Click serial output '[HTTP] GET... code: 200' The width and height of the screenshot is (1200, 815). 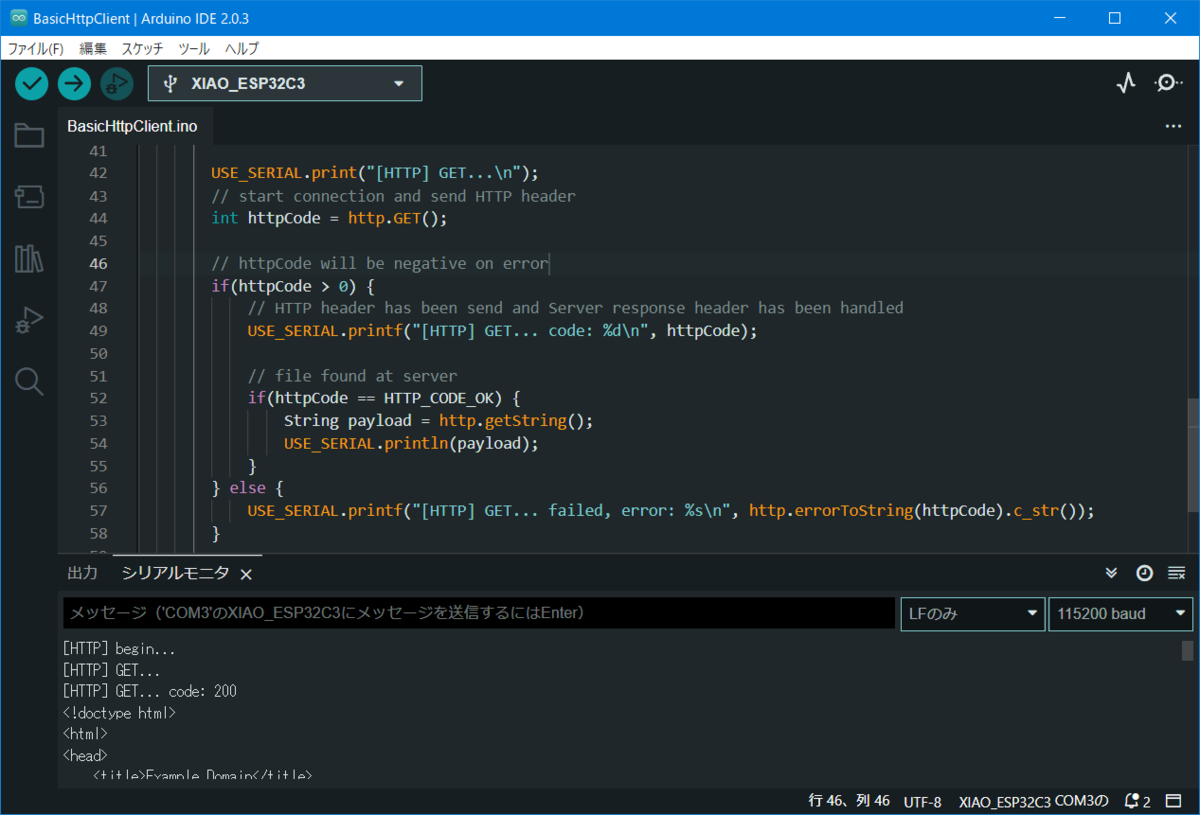click(149, 691)
